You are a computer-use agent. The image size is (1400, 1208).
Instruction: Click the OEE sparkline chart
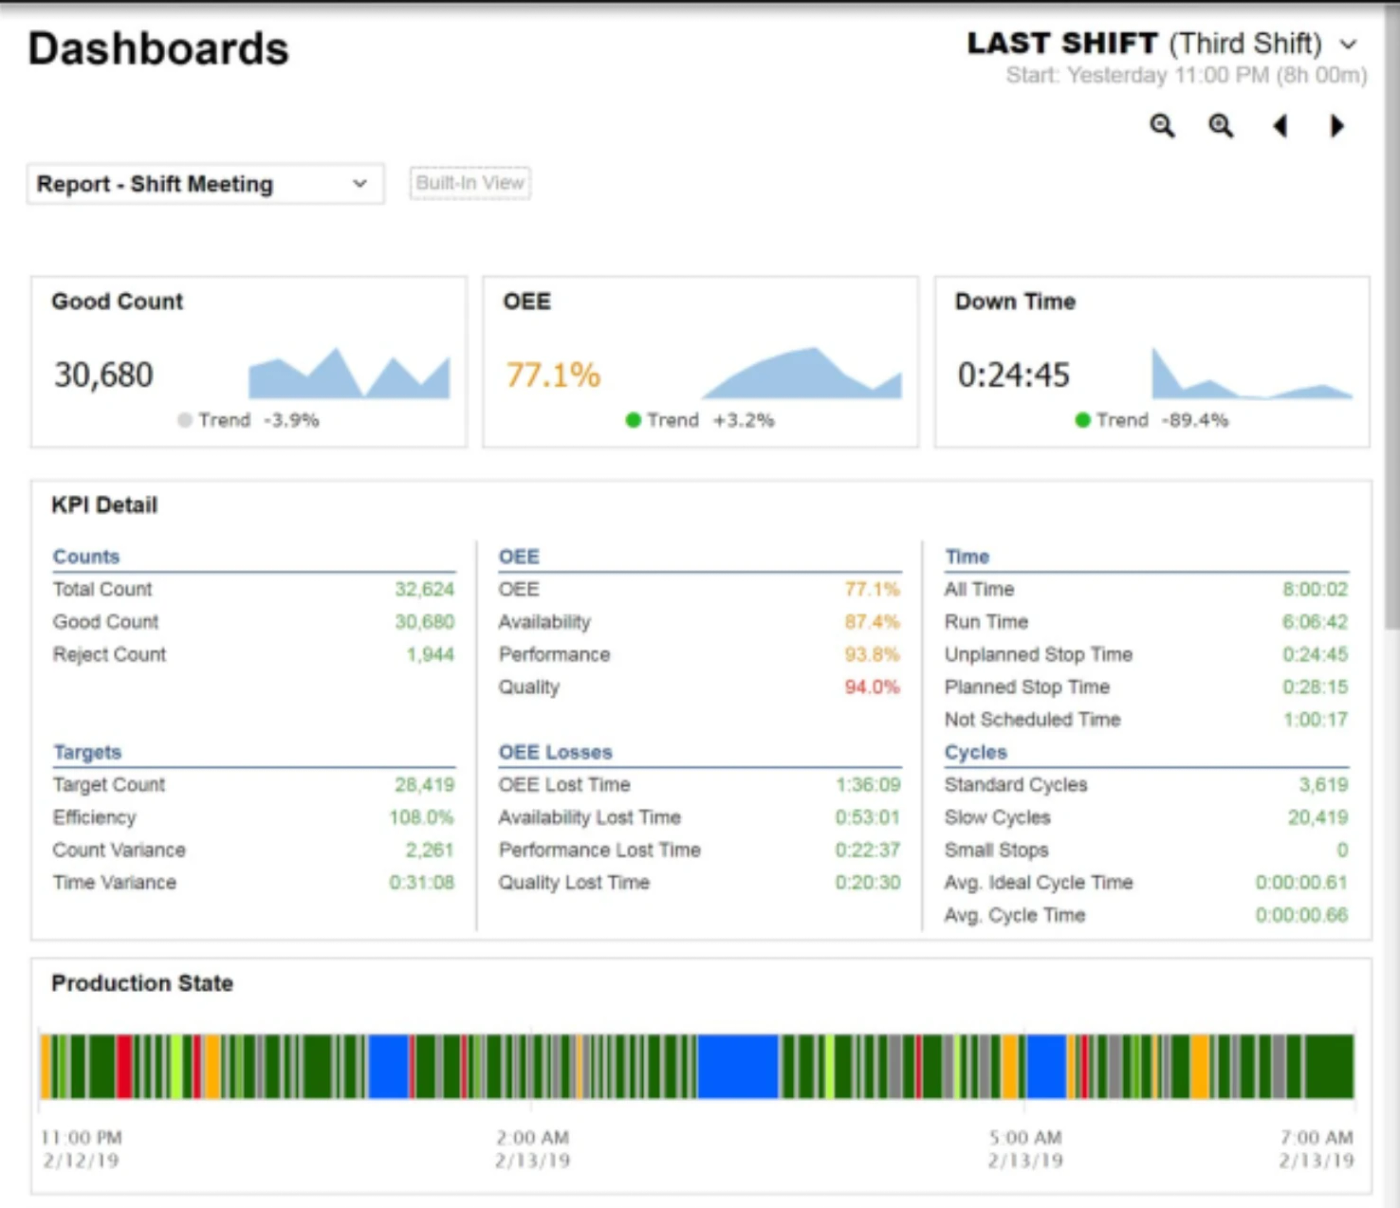pyautogui.click(x=801, y=373)
